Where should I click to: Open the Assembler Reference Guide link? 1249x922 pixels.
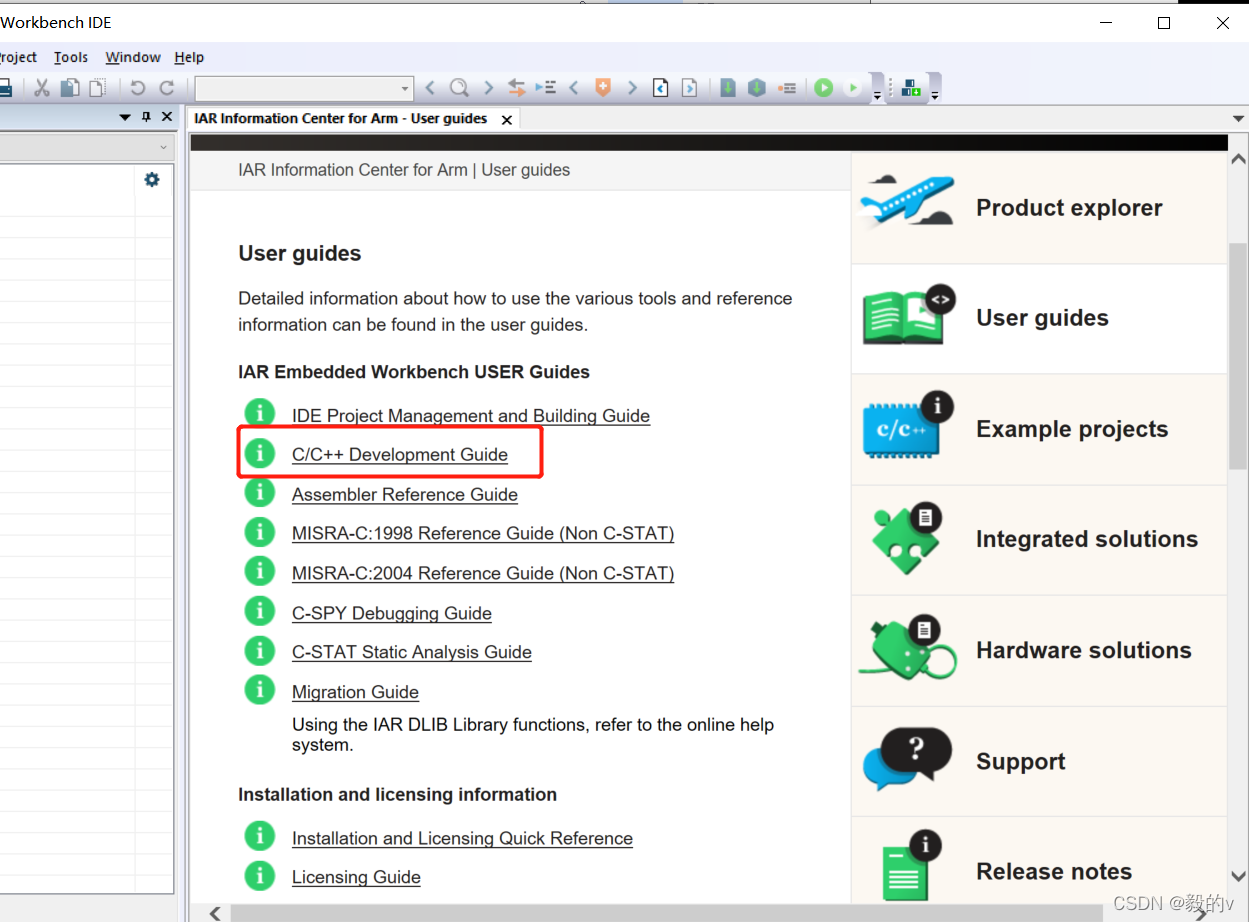405,495
